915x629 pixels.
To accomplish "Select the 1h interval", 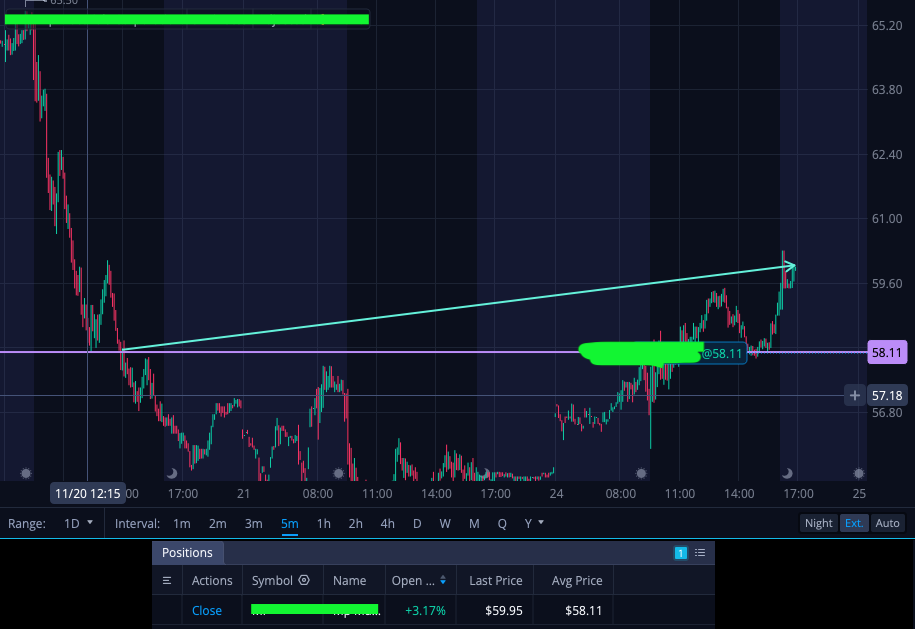I will click(x=323, y=523).
